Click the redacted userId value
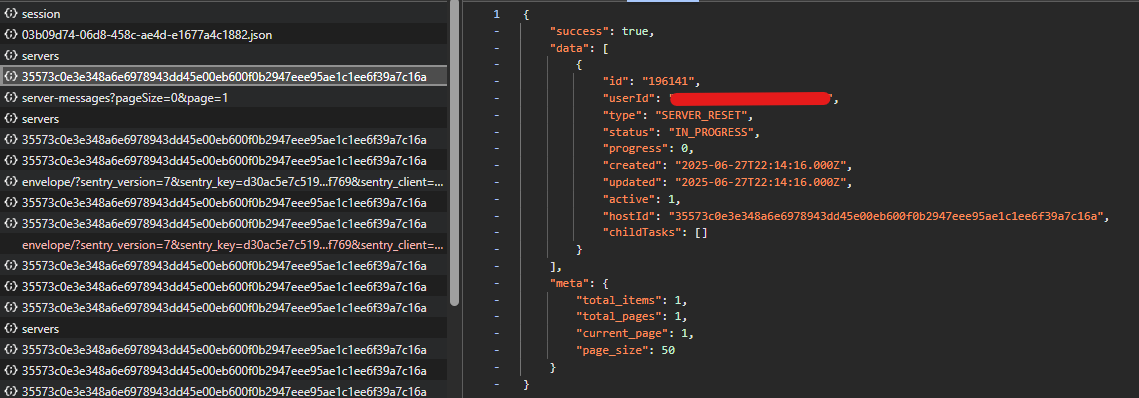The width and height of the screenshot is (1139, 398). [750, 98]
